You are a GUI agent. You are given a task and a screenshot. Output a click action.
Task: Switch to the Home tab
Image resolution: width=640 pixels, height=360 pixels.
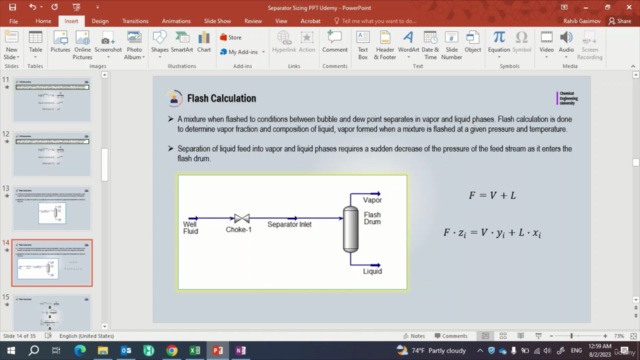(x=43, y=21)
